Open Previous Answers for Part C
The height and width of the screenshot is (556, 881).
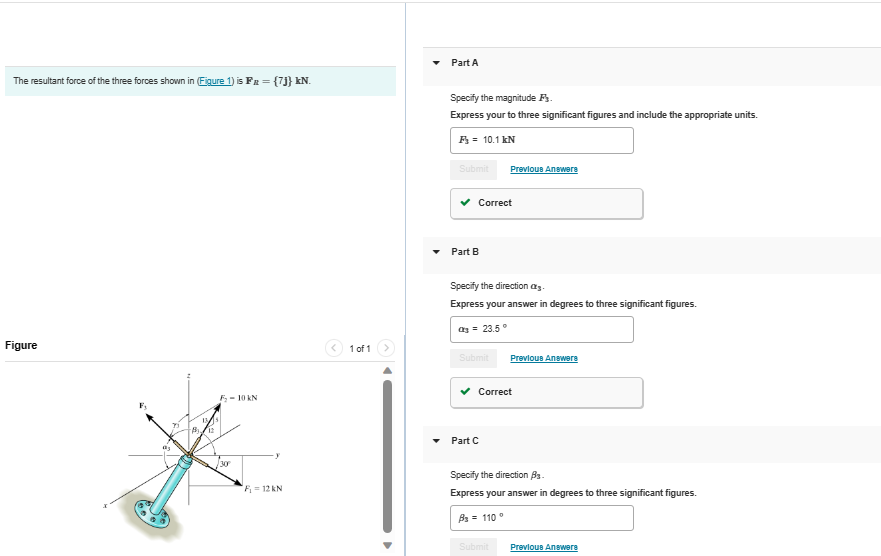tap(544, 547)
